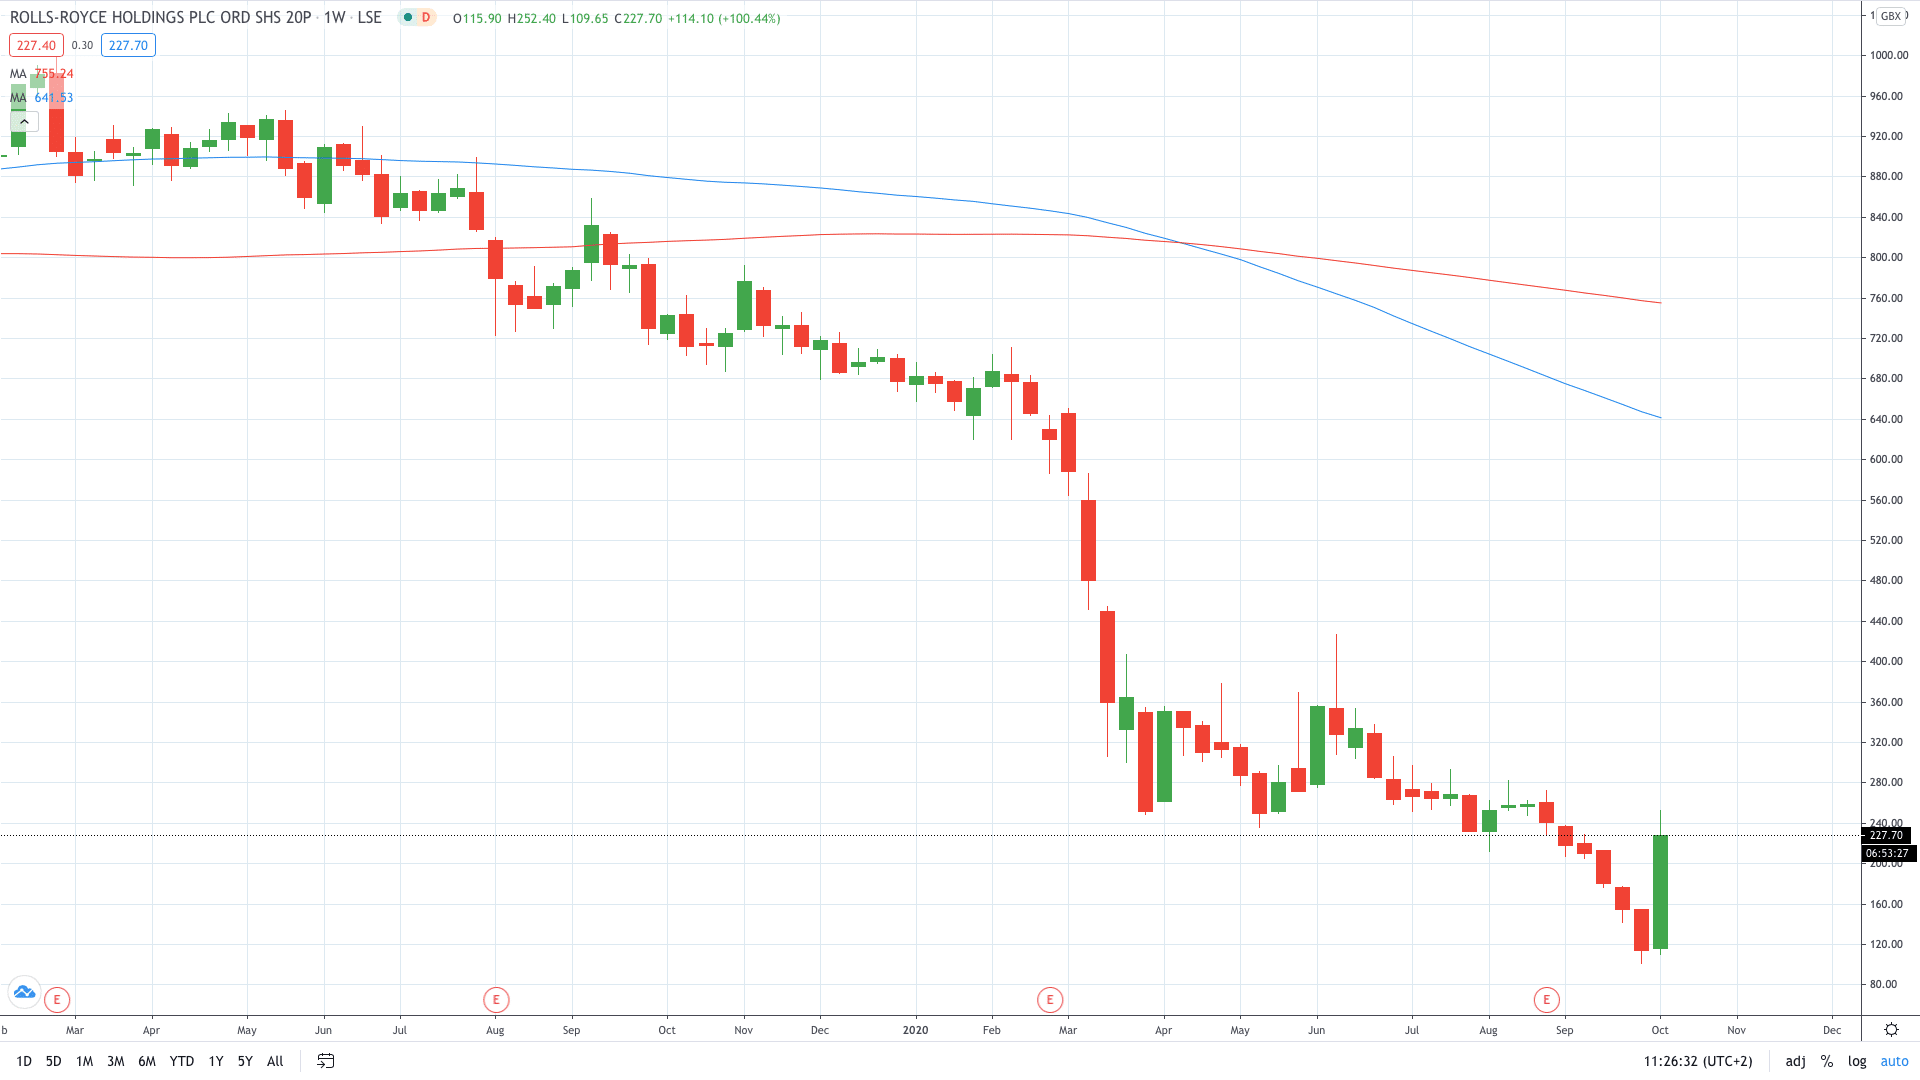Click the 400.00 price axis label
The image size is (1920, 1080).
click(x=1886, y=661)
